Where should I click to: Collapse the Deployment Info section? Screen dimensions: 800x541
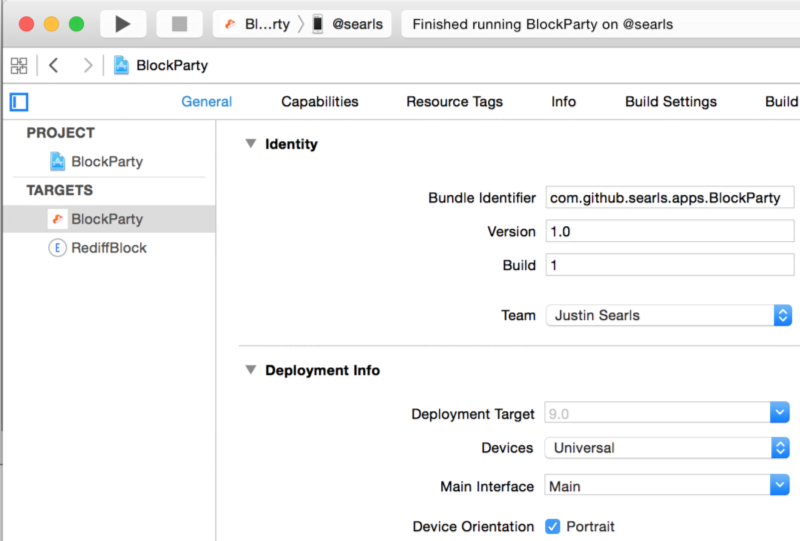[x=251, y=370]
